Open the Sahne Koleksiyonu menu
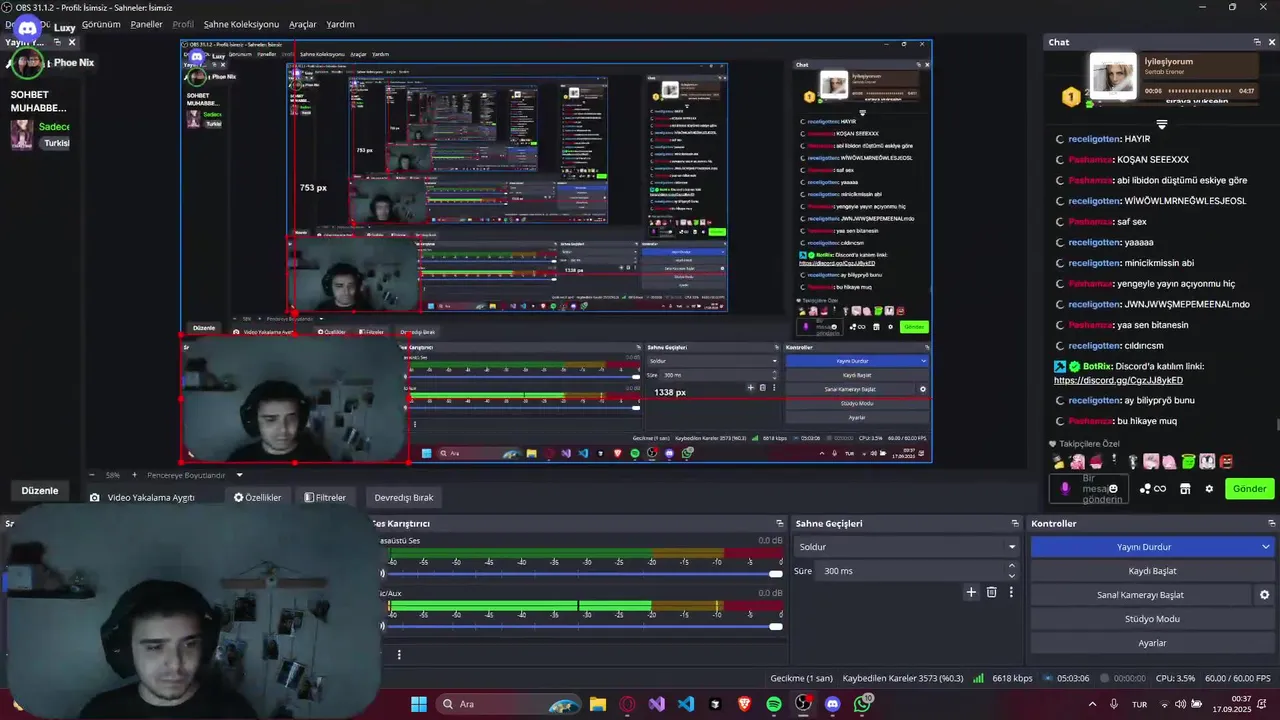This screenshot has width=1280, height=720. [241, 24]
